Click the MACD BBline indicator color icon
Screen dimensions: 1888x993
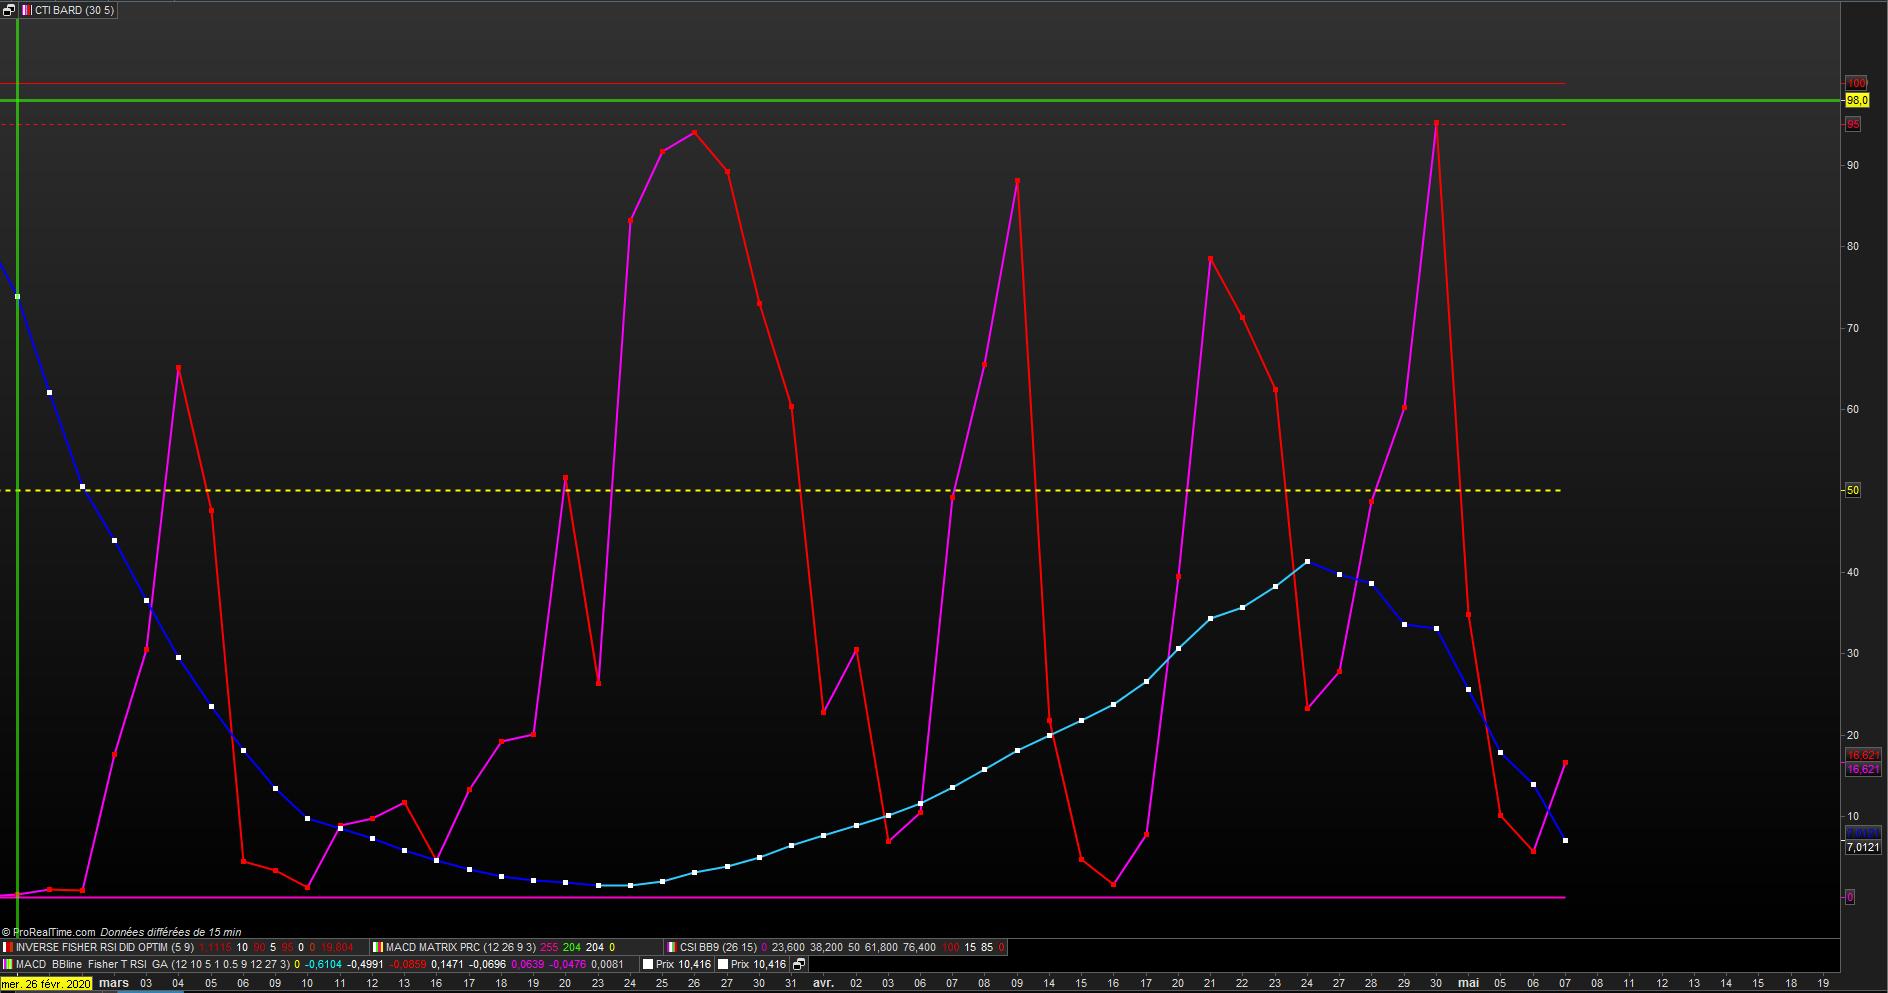click(x=8, y=964)
